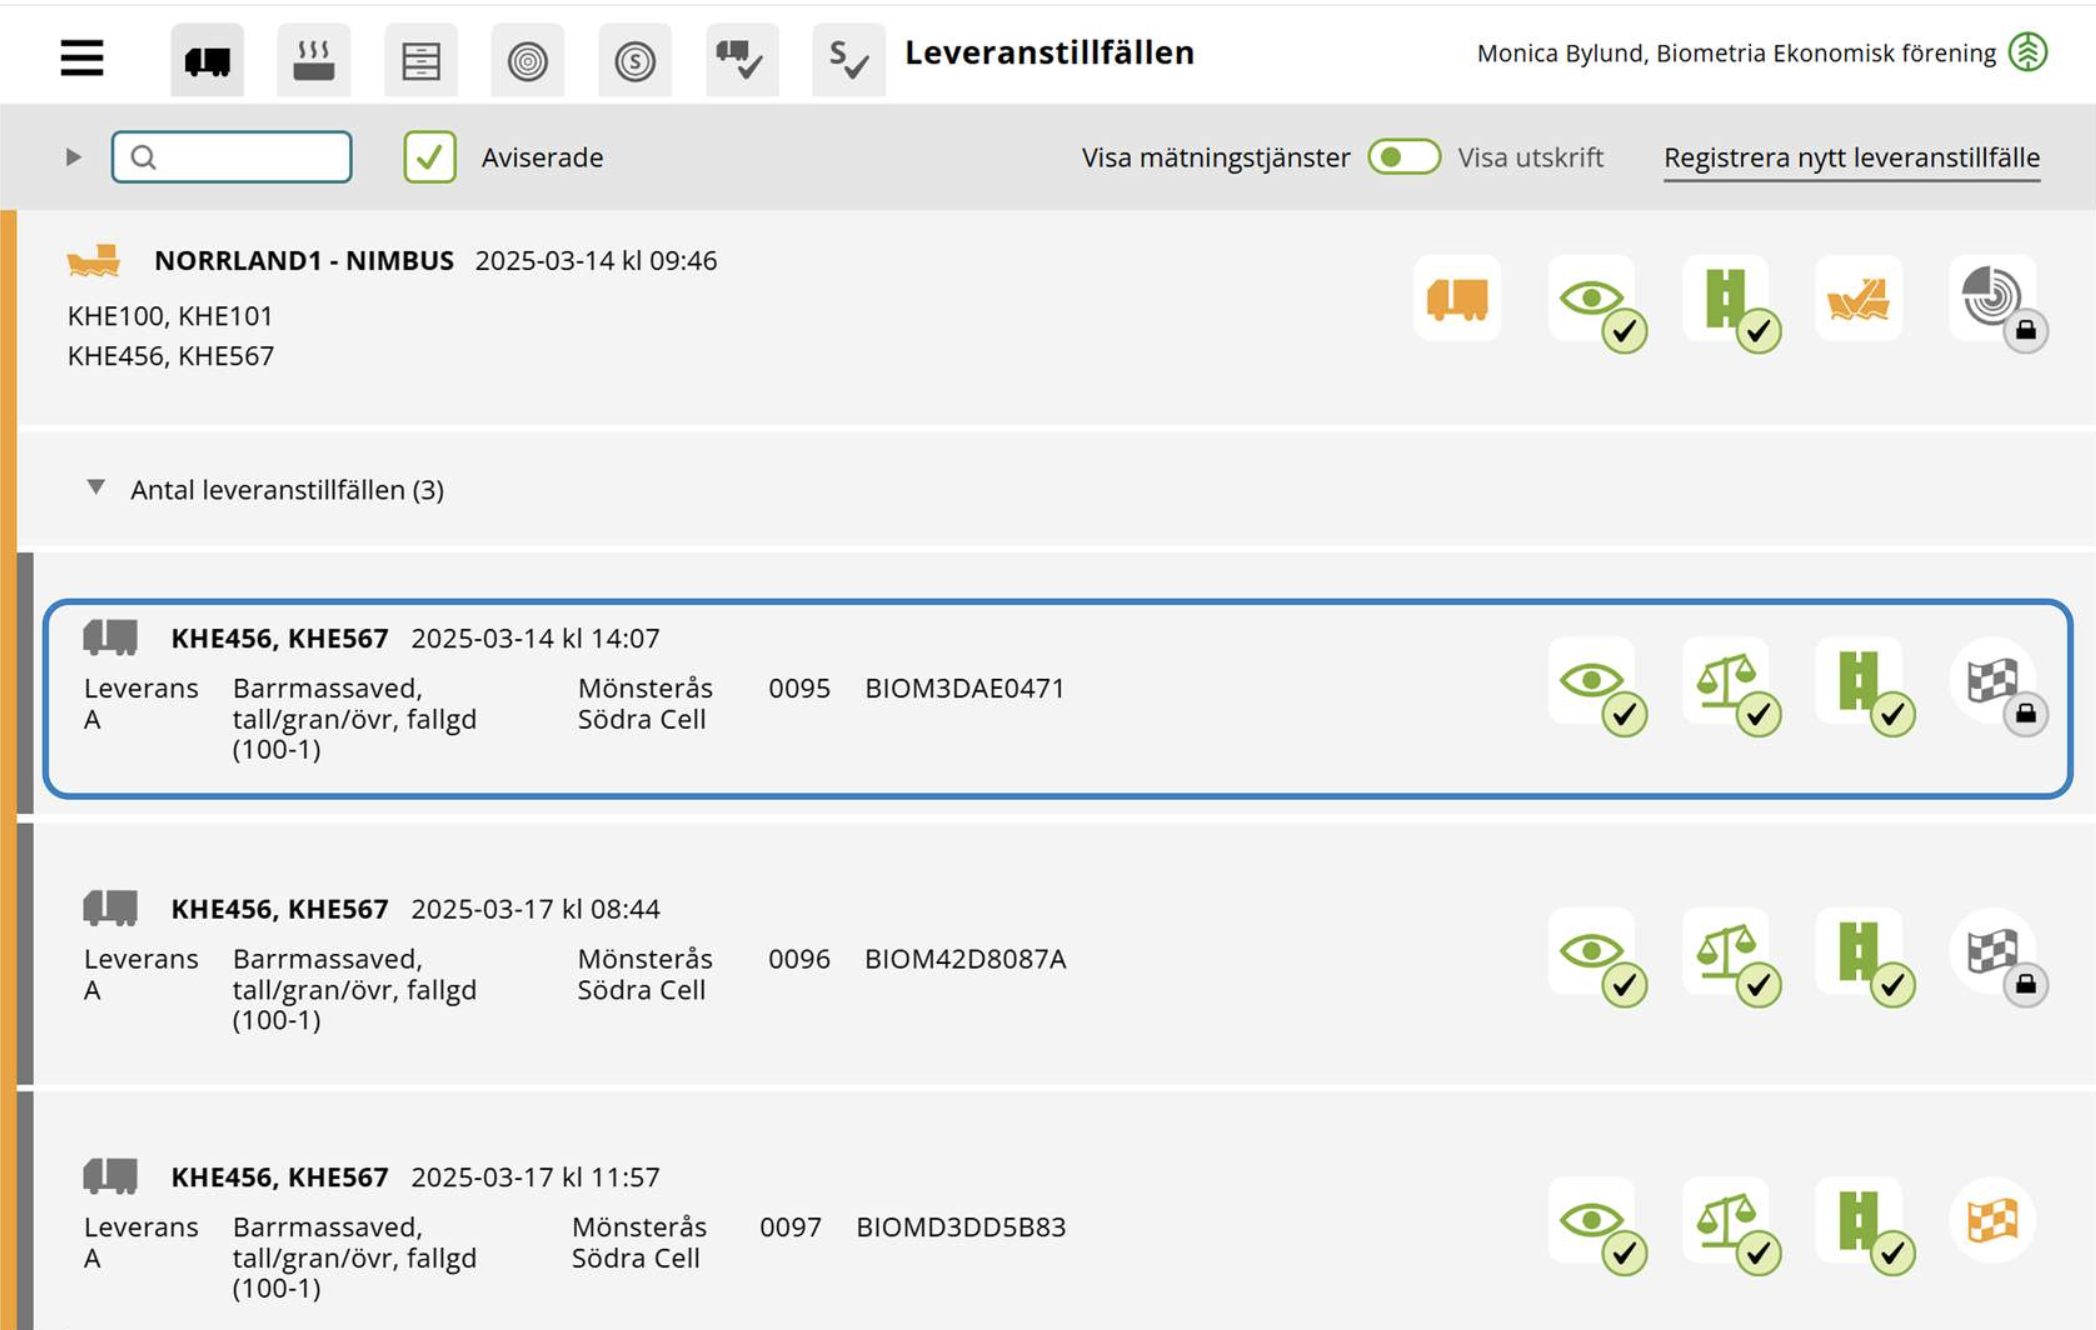Open the S with checkmark toolbar icon

coord(849,60)
